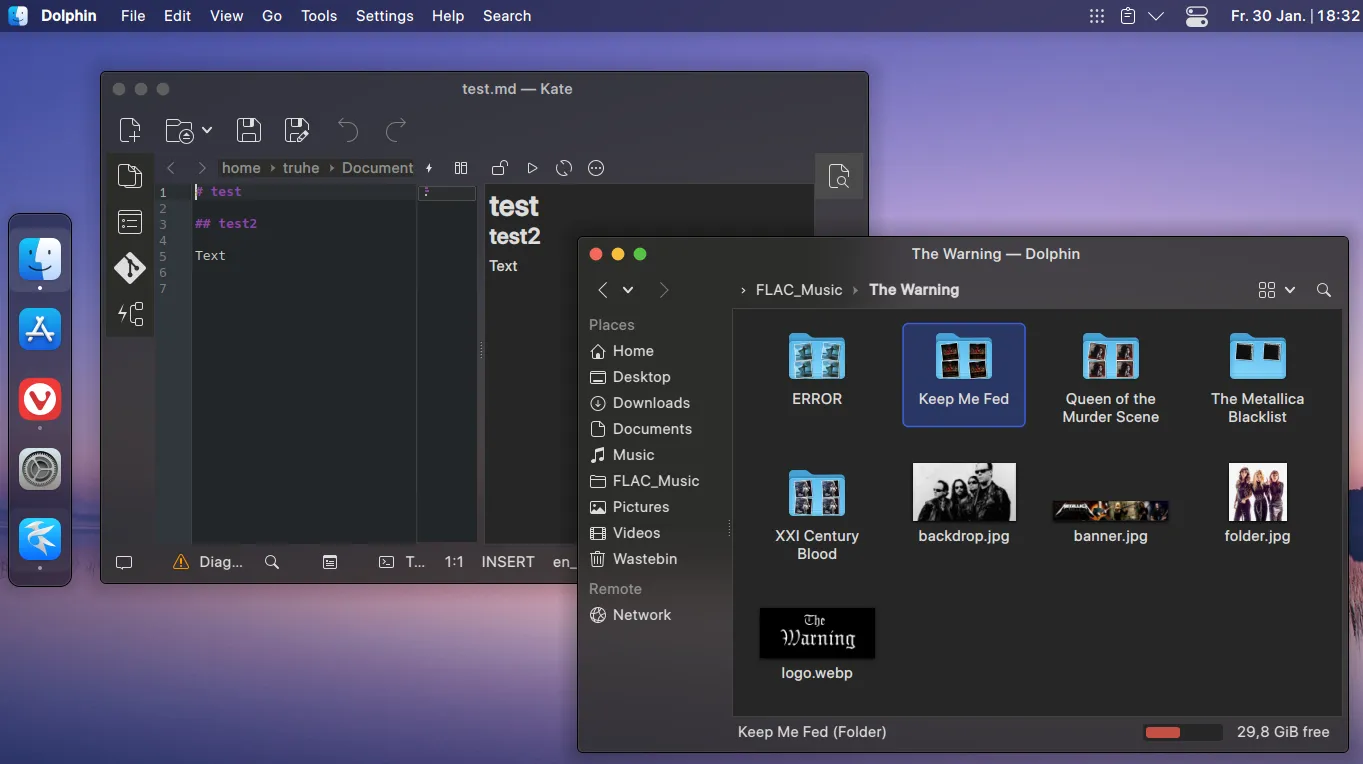Undo the last edit in Kate

(347, 130)
